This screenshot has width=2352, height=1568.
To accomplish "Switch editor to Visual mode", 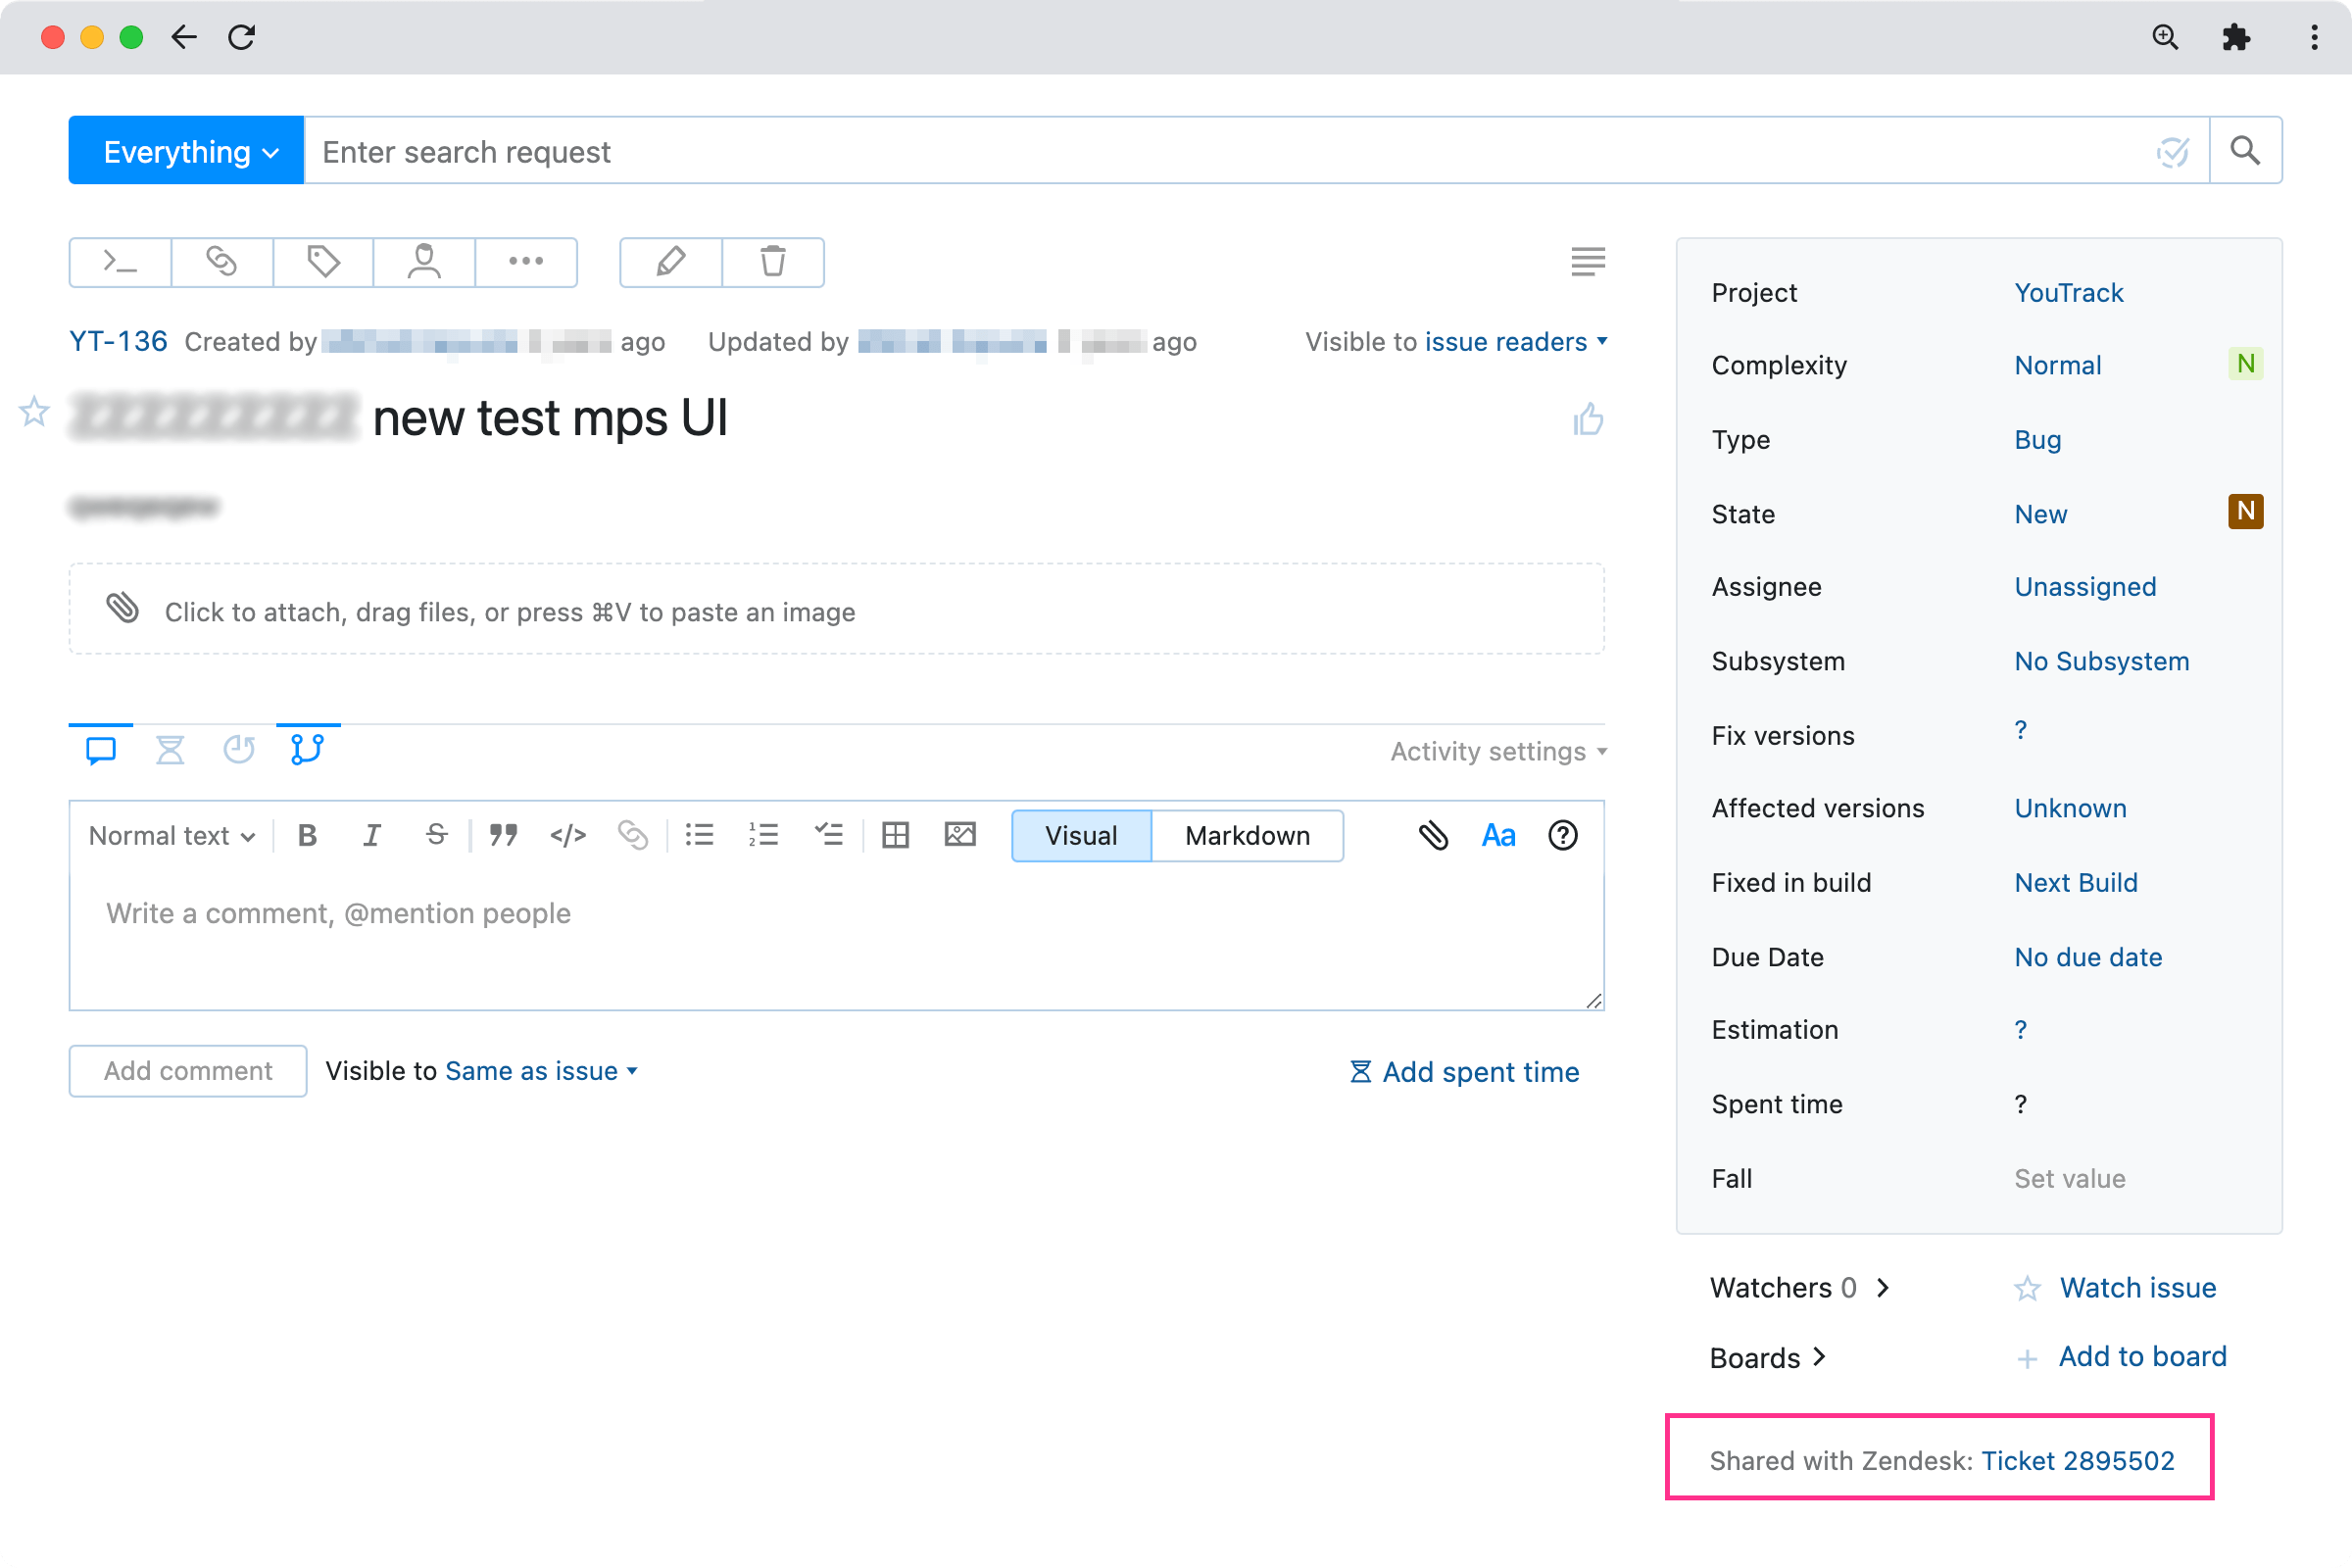I will click(x=1080, y=835).
